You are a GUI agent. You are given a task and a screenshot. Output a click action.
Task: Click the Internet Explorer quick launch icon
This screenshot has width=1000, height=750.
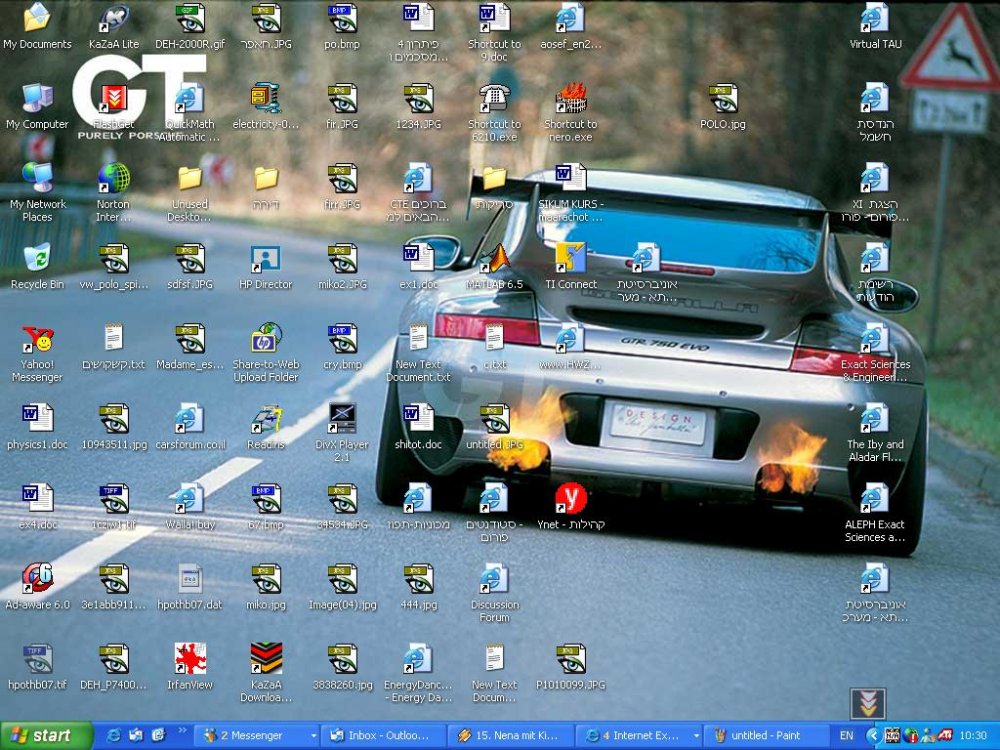point(114,735)
